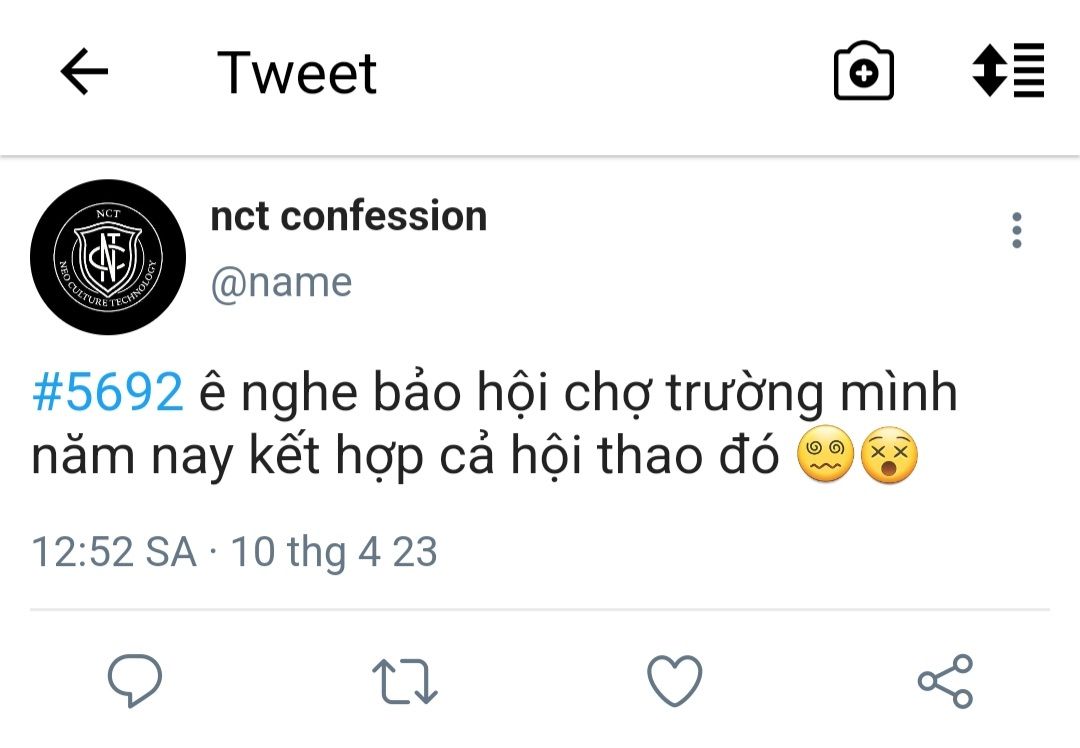Tap the Tweet header title
This screenshot has width=1080, height=748.
tap(297, 72)
